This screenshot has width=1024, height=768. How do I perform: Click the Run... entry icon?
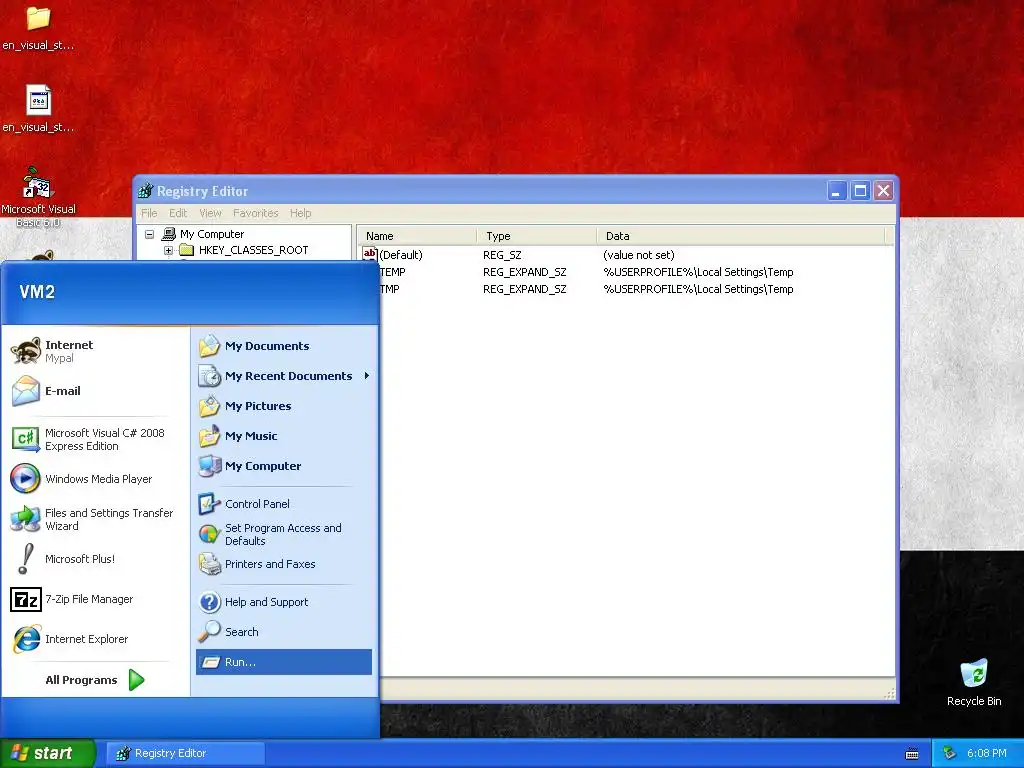pos(210,662)
